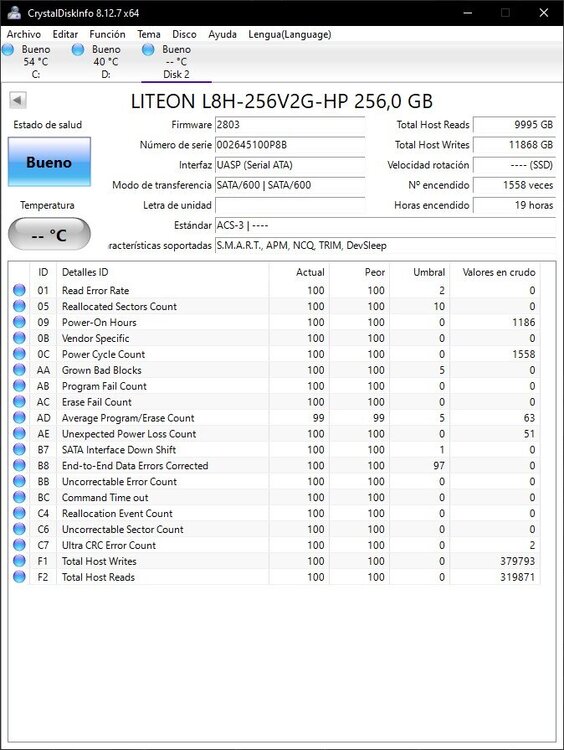The image size is (564, 750).
Task: Click status orb for row F1 Total Host Writes
Action: pyautogui.click(x=19, y=561)
